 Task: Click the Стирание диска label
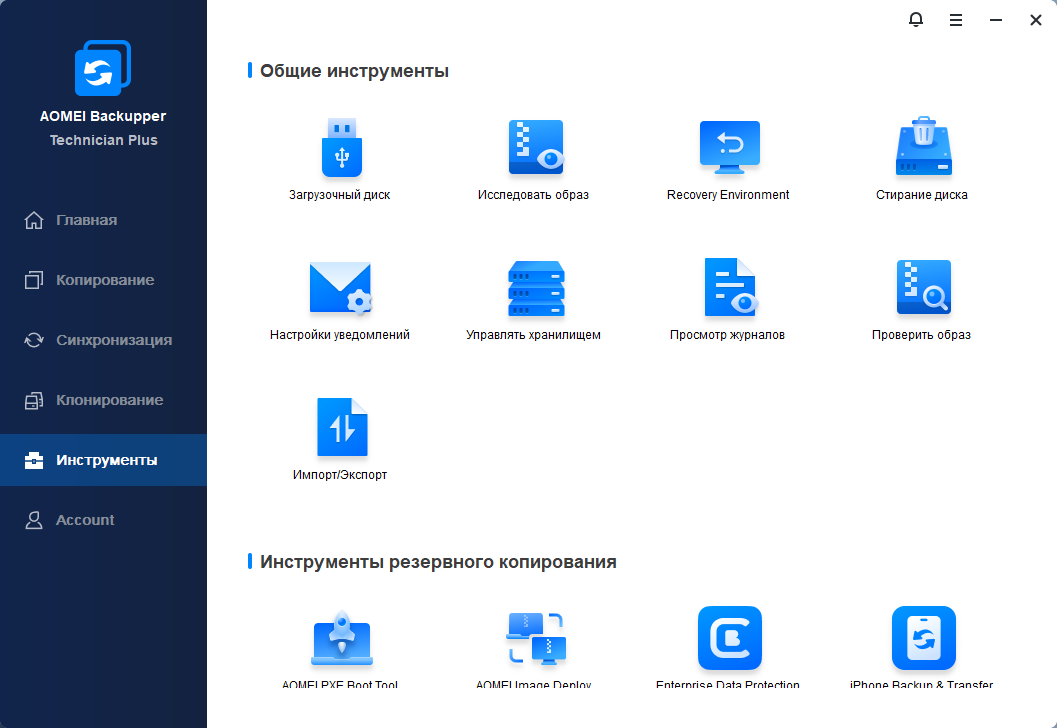point(922,195)
